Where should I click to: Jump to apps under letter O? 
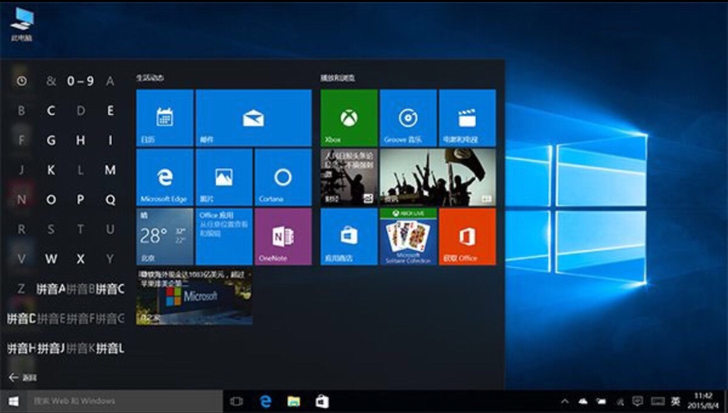[51, 200]
